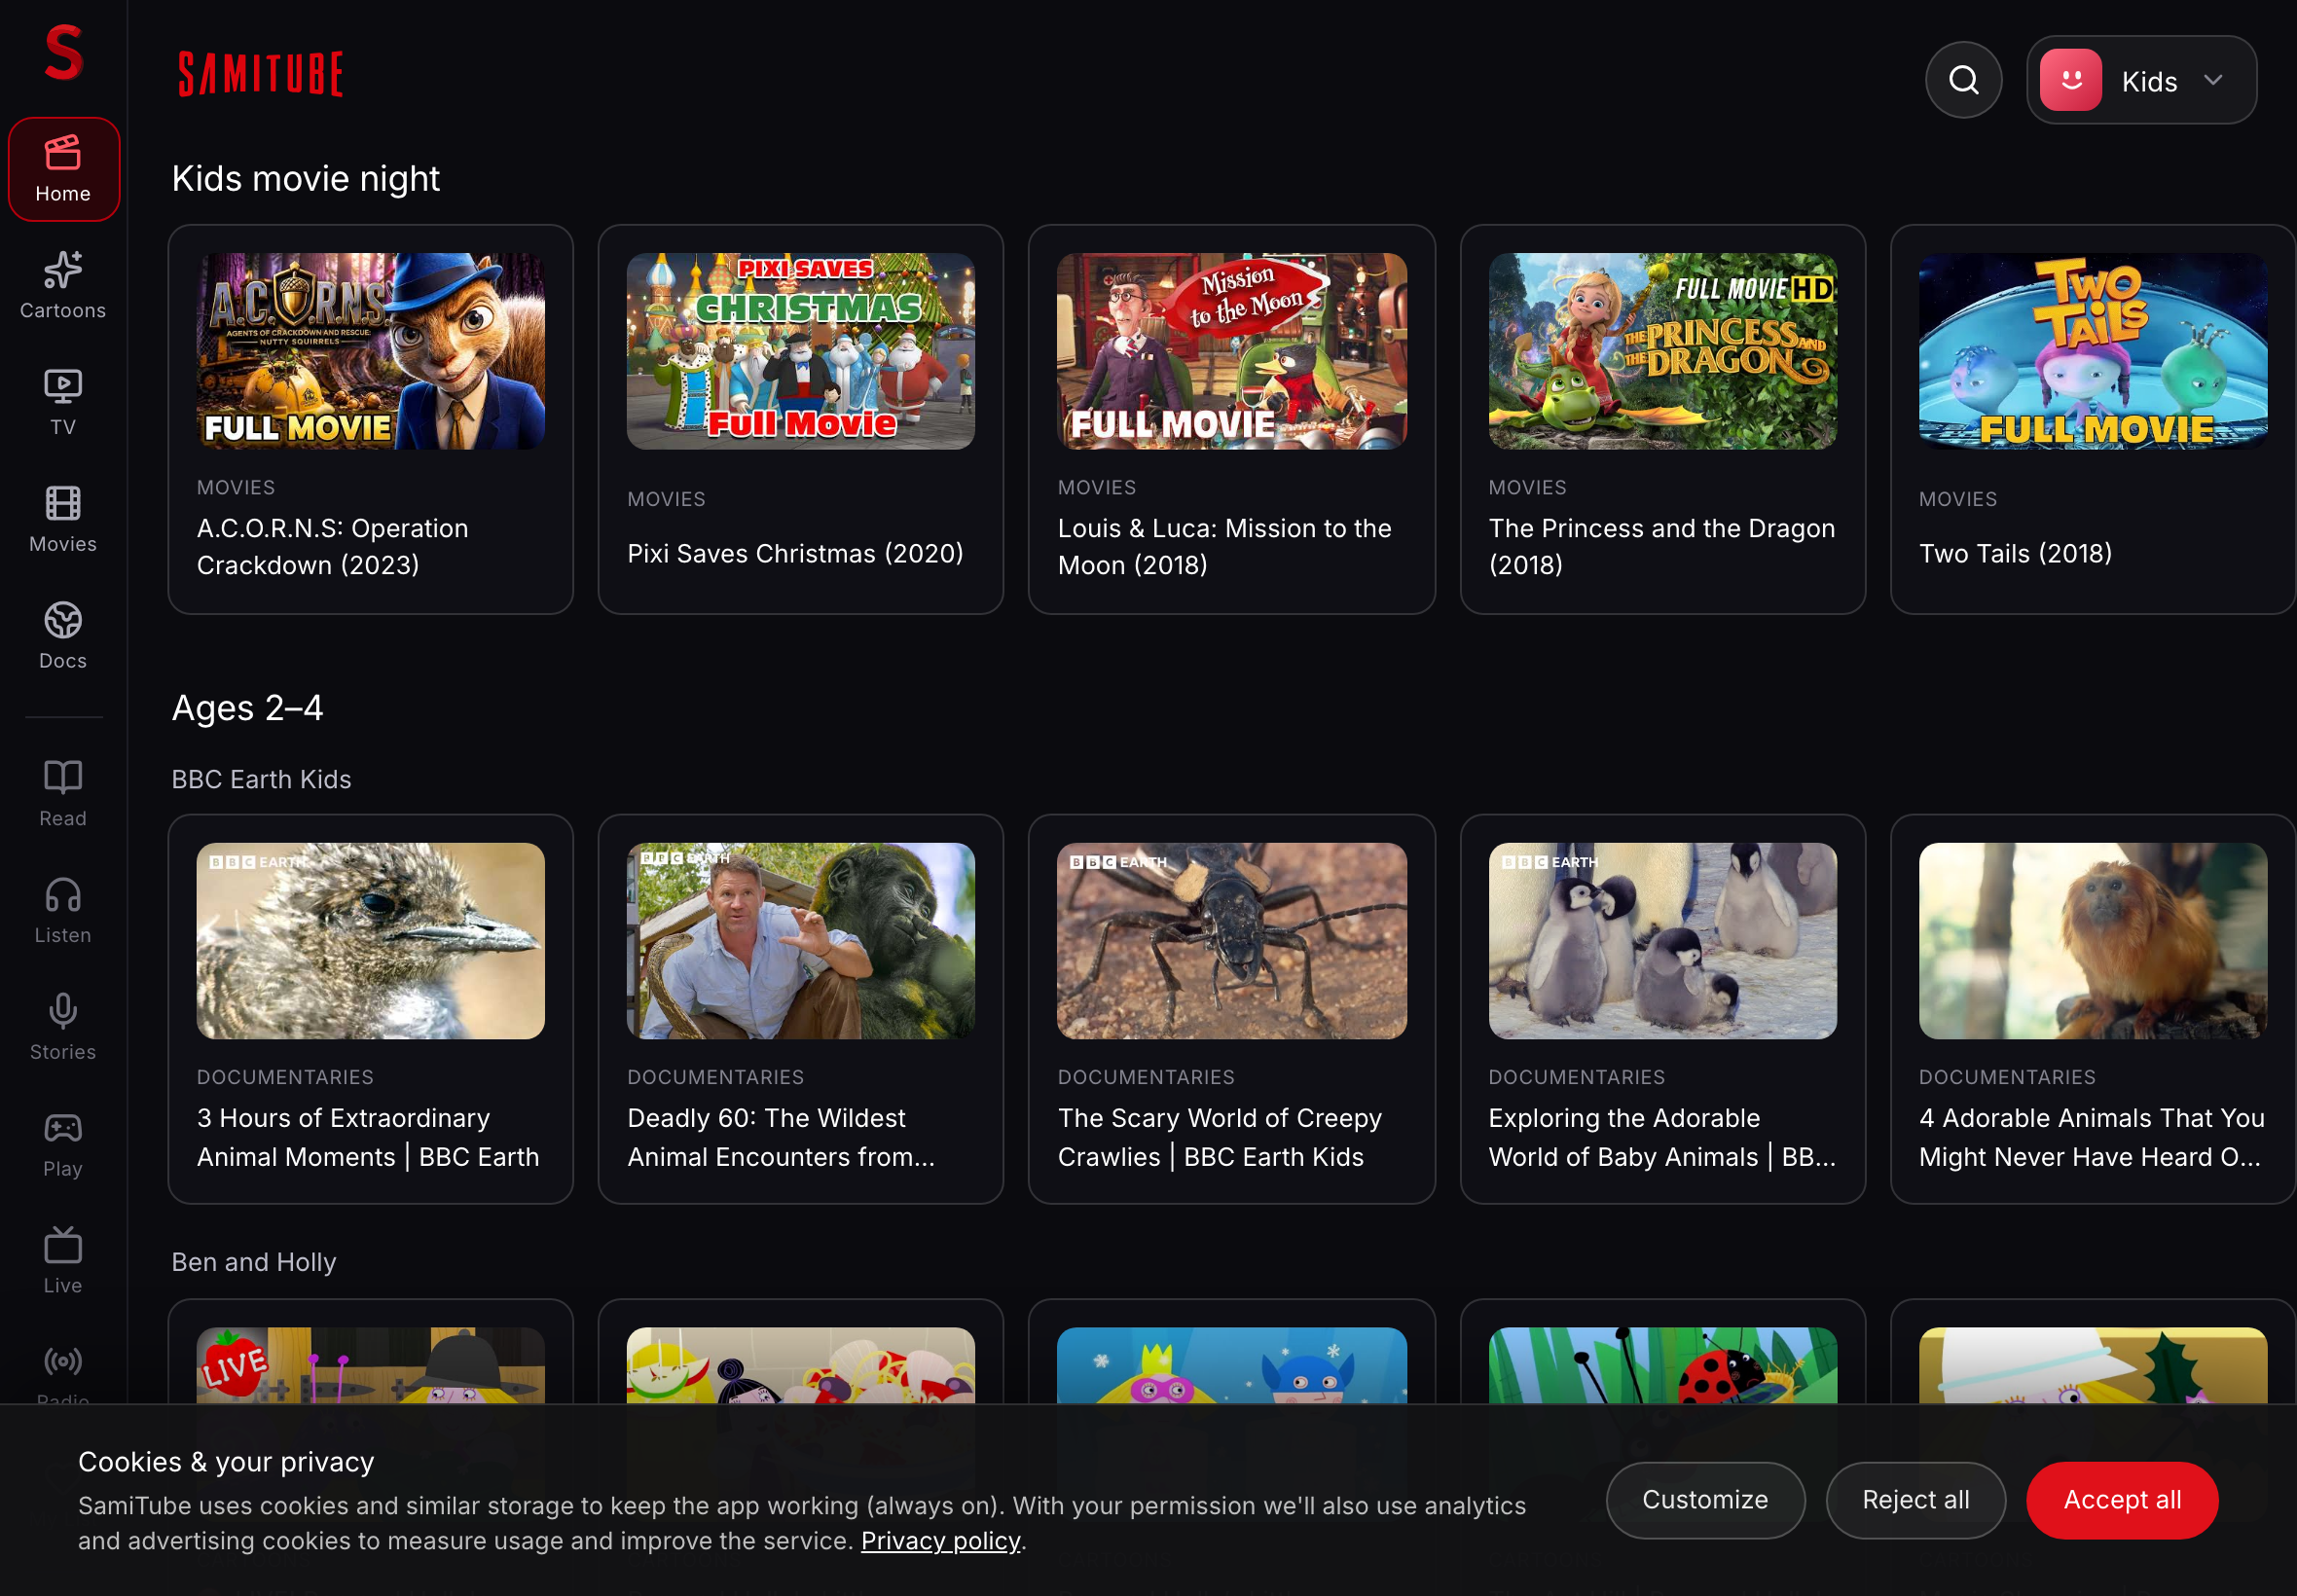Viewport: 2297px width, 1596px height.
Task: Click Exploring the Adorable World of Baby Animals title
Action: (1662, 1137)
